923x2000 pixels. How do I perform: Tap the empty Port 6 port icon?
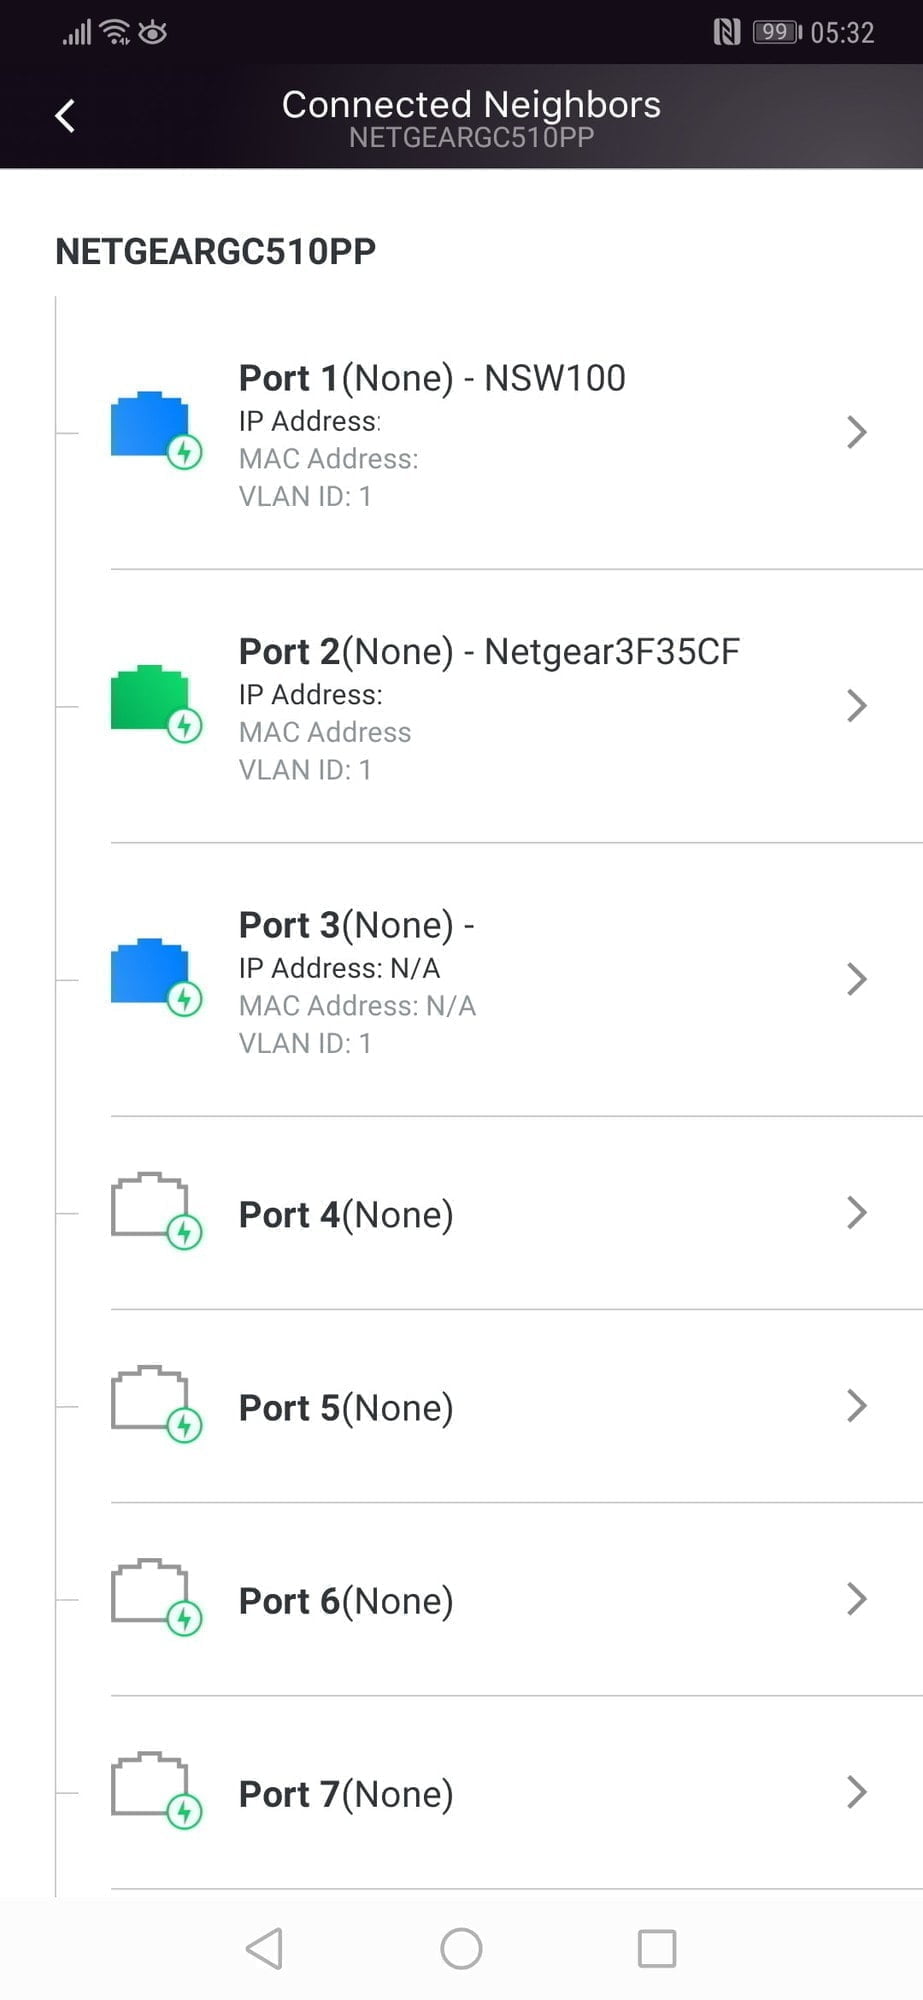click(150, 1593)
